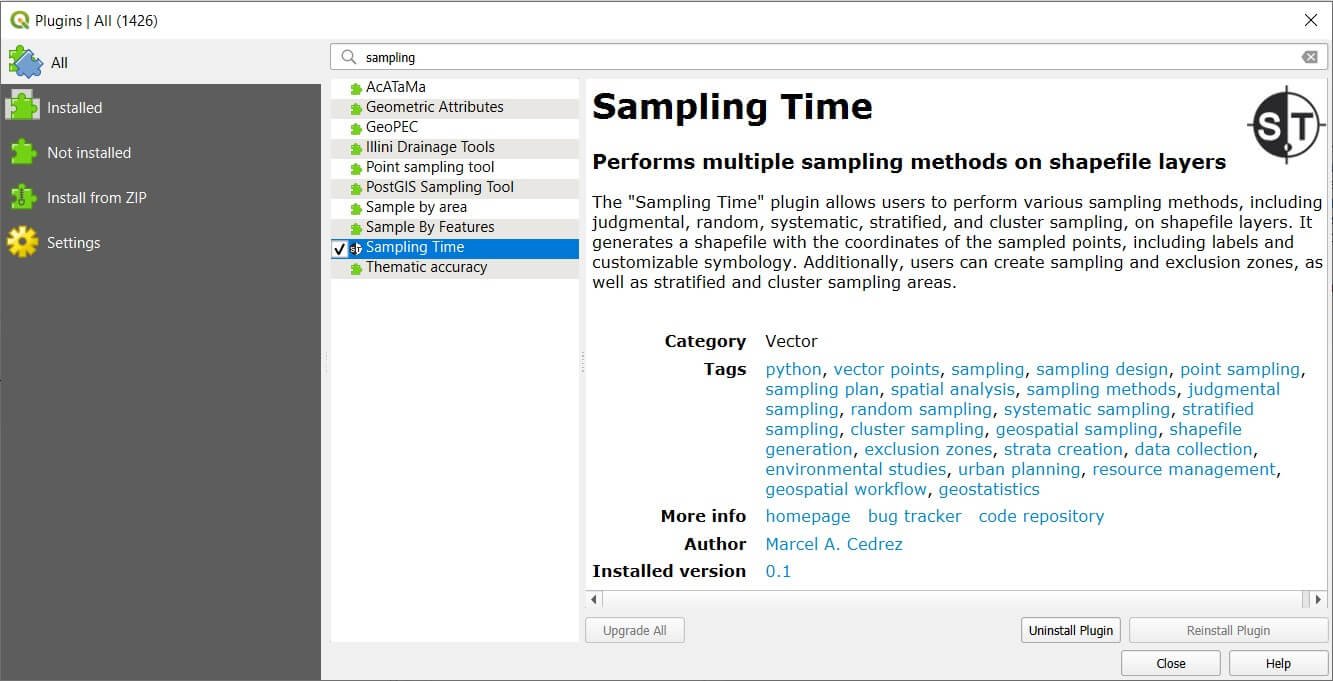Click the geostatistics tag
This screenshot has height=681, width=1333.
click(989, 489)
